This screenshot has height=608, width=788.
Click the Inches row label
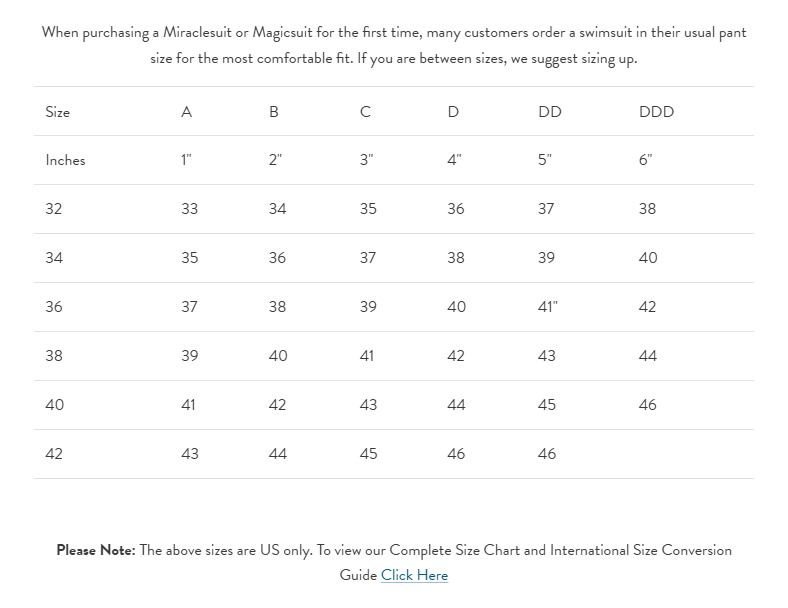(x=65, y=160)
